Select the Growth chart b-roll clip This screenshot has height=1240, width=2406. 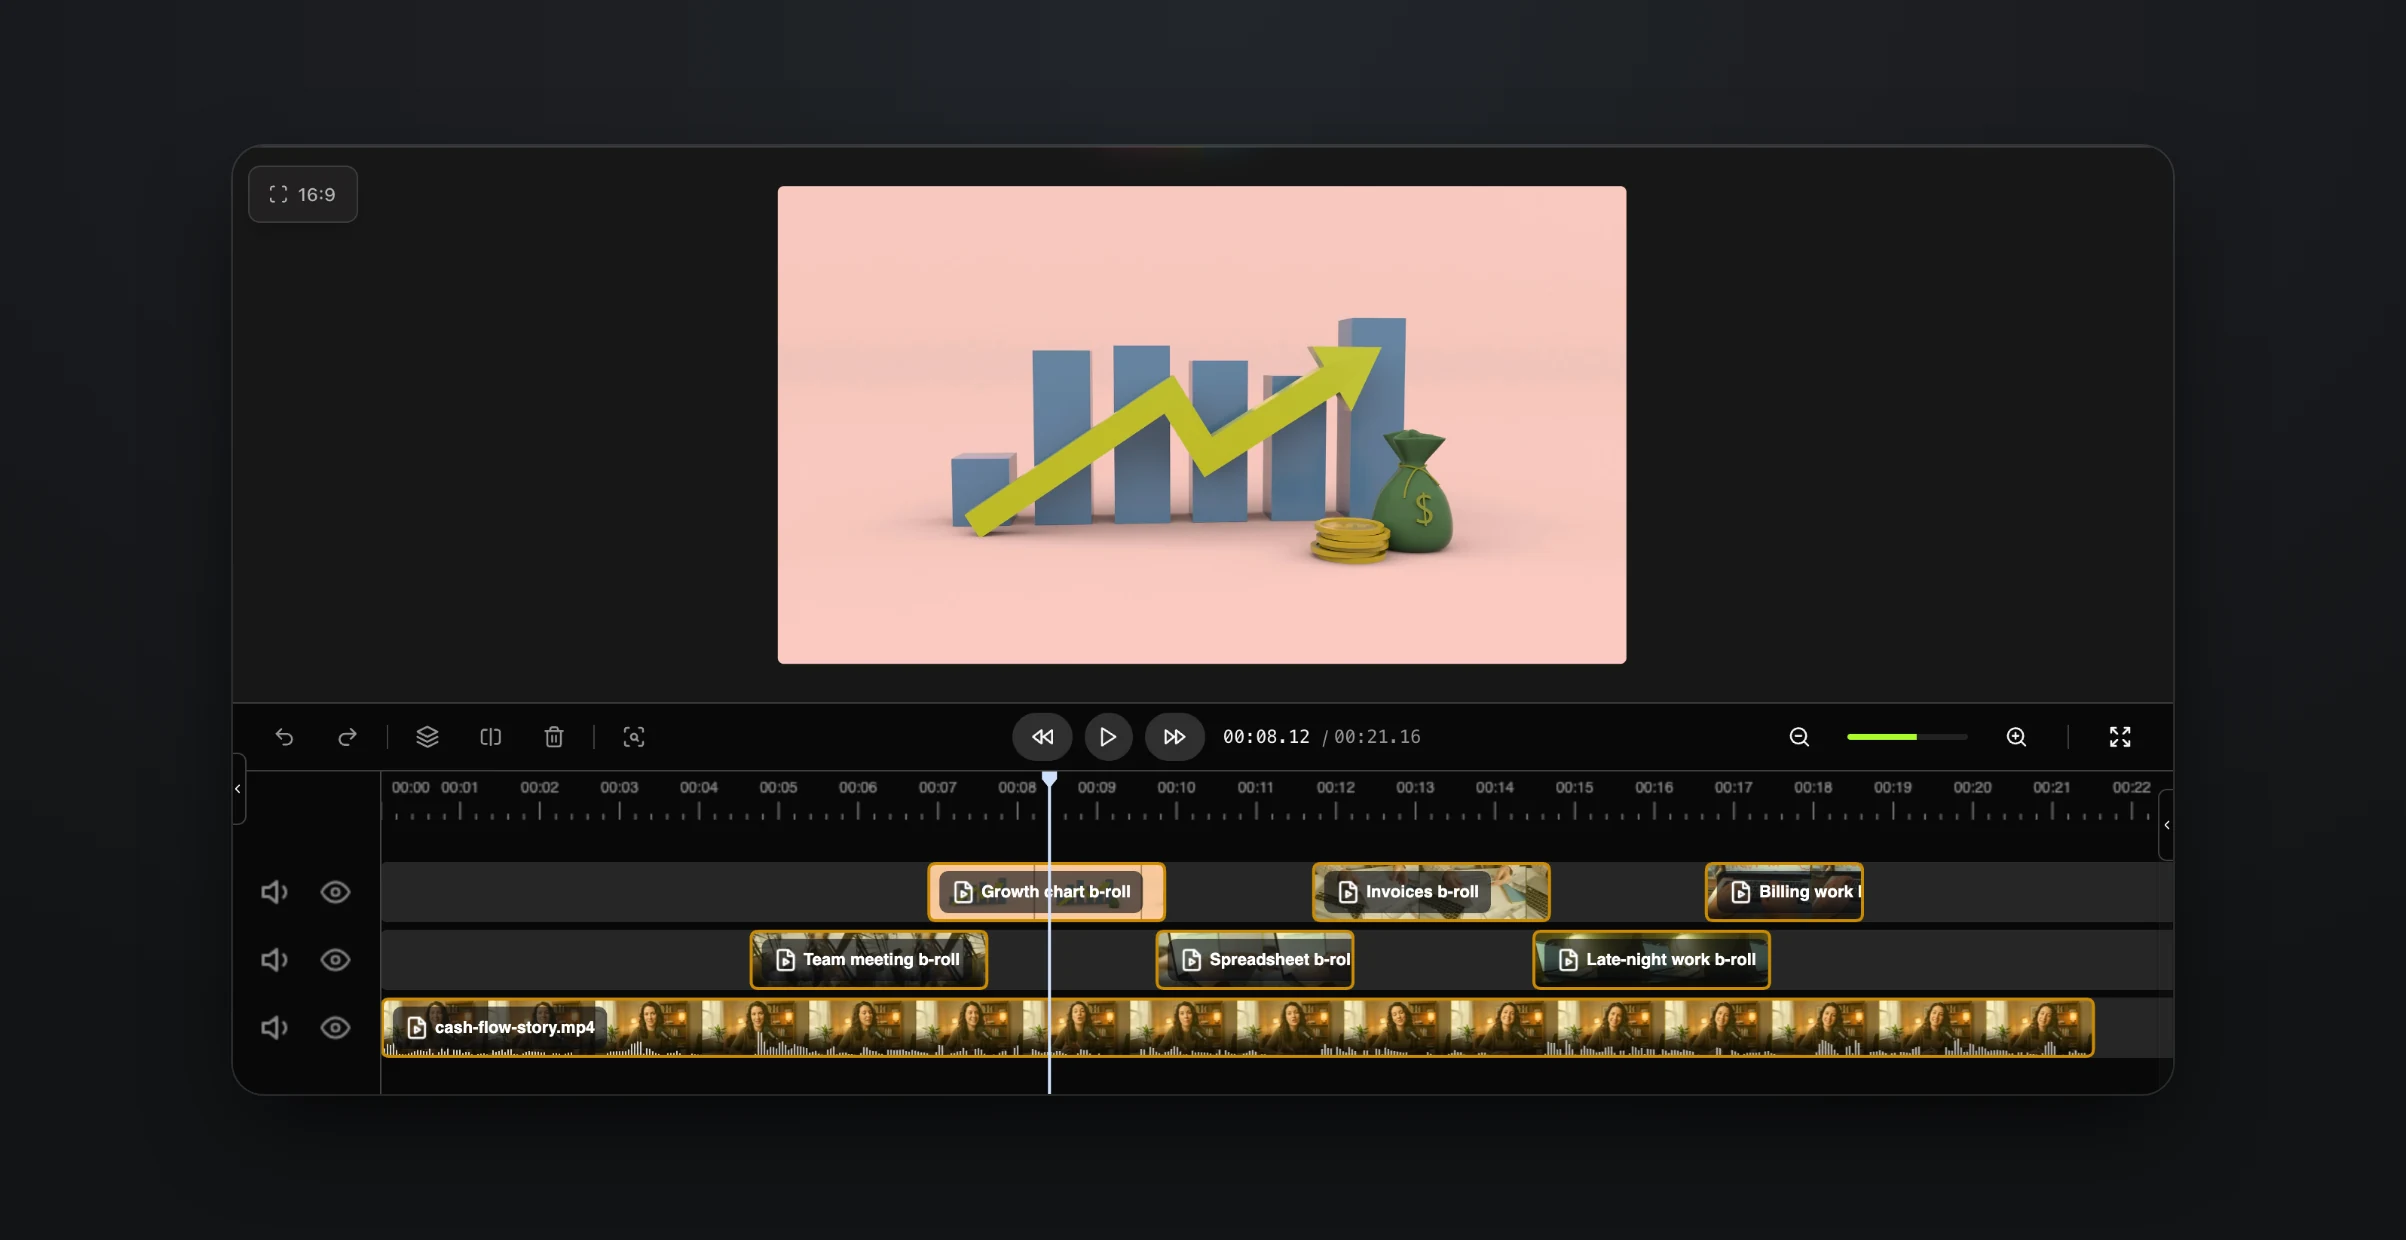(1046, 892)
